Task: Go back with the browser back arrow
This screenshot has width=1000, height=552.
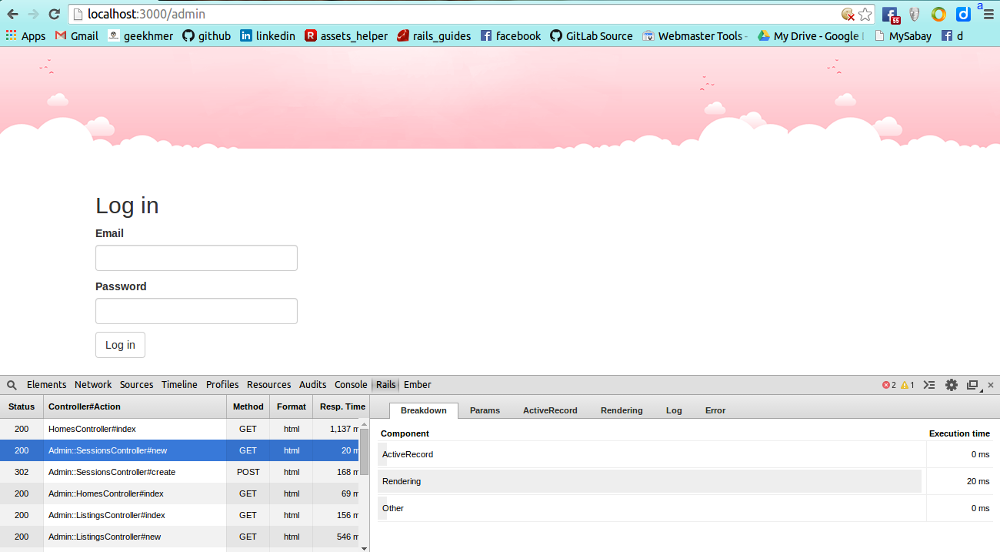Action: (x=13, y=14)
